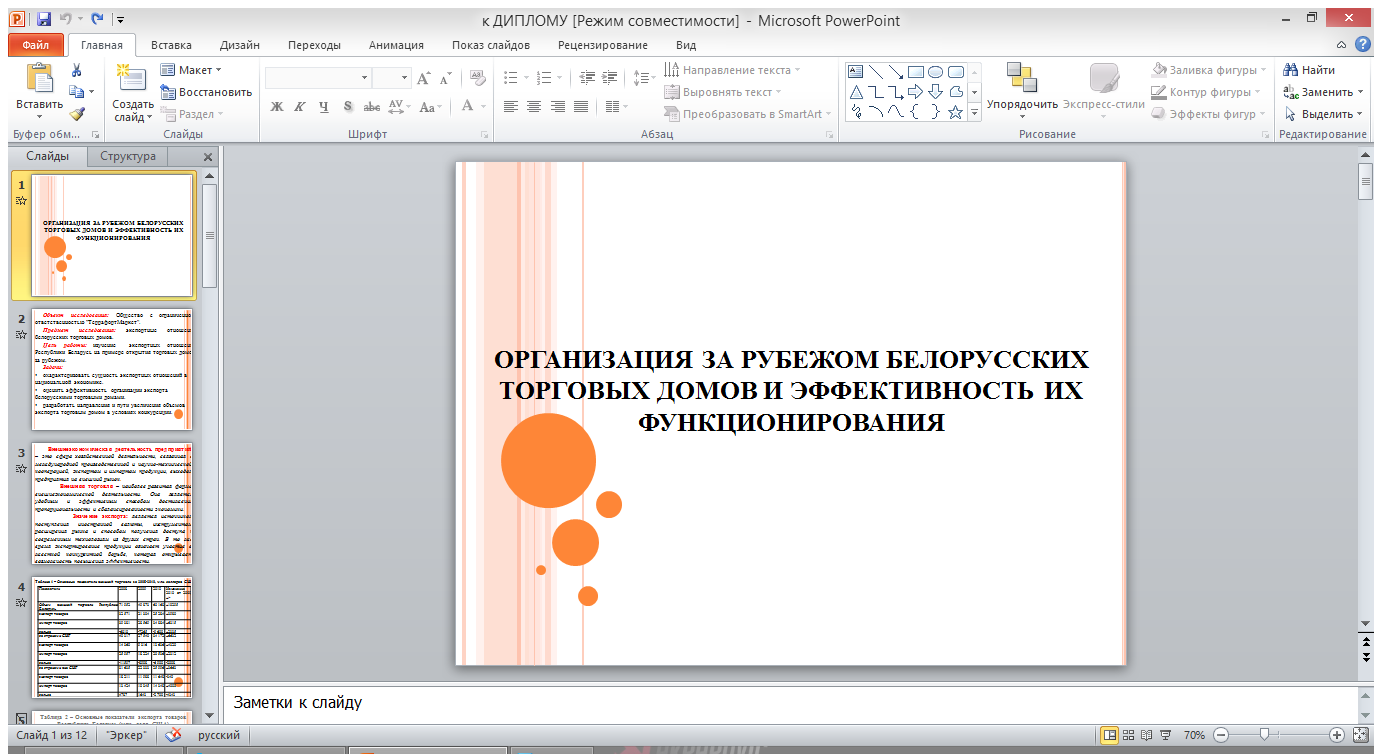This screenshot has height=754, width=1382.
Task: Open the Файл tab
Action: [36, 45]
